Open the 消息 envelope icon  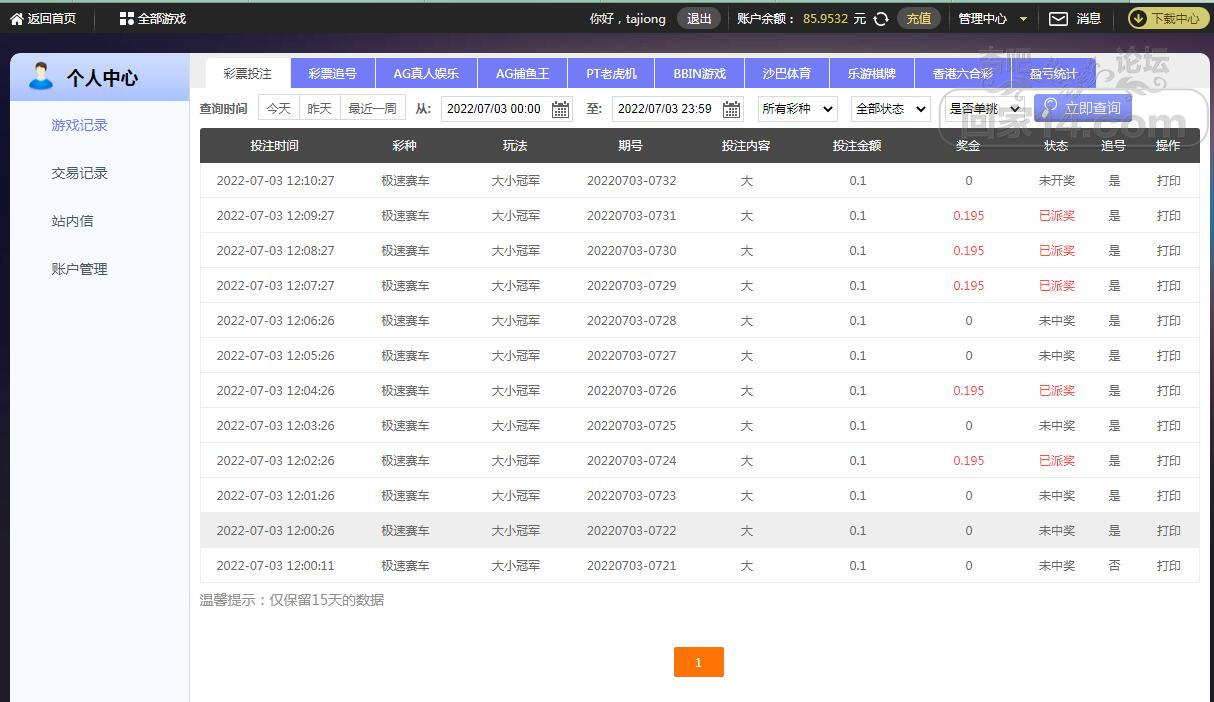[x=1058, y=19]
